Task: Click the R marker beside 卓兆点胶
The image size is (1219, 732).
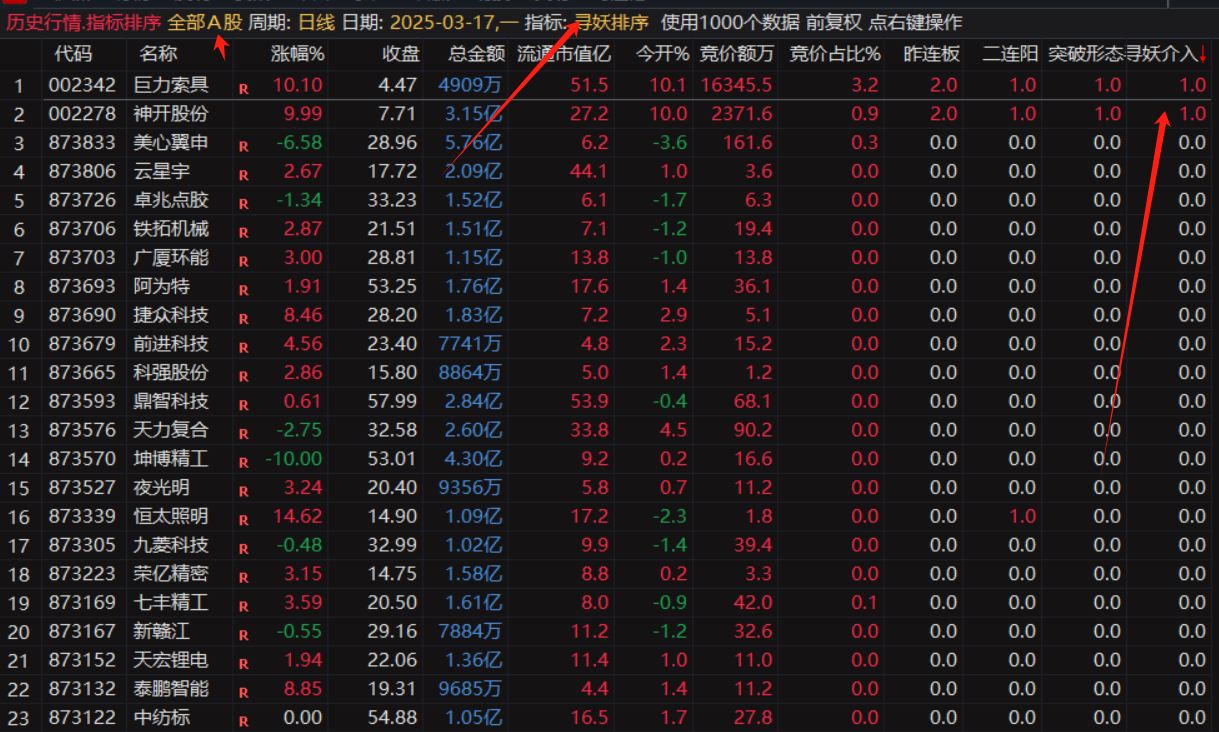Action: pyautogui.click(x=243, y=204)
